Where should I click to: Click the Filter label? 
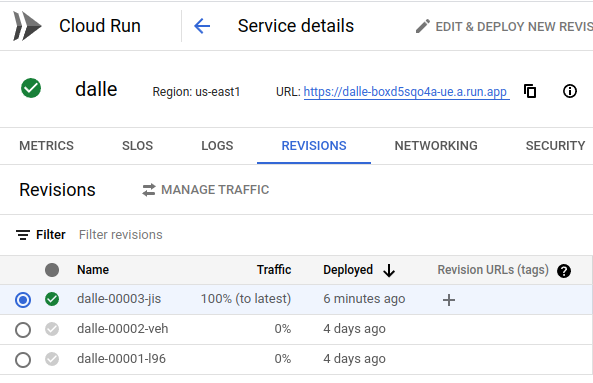(x=51, y=235)
